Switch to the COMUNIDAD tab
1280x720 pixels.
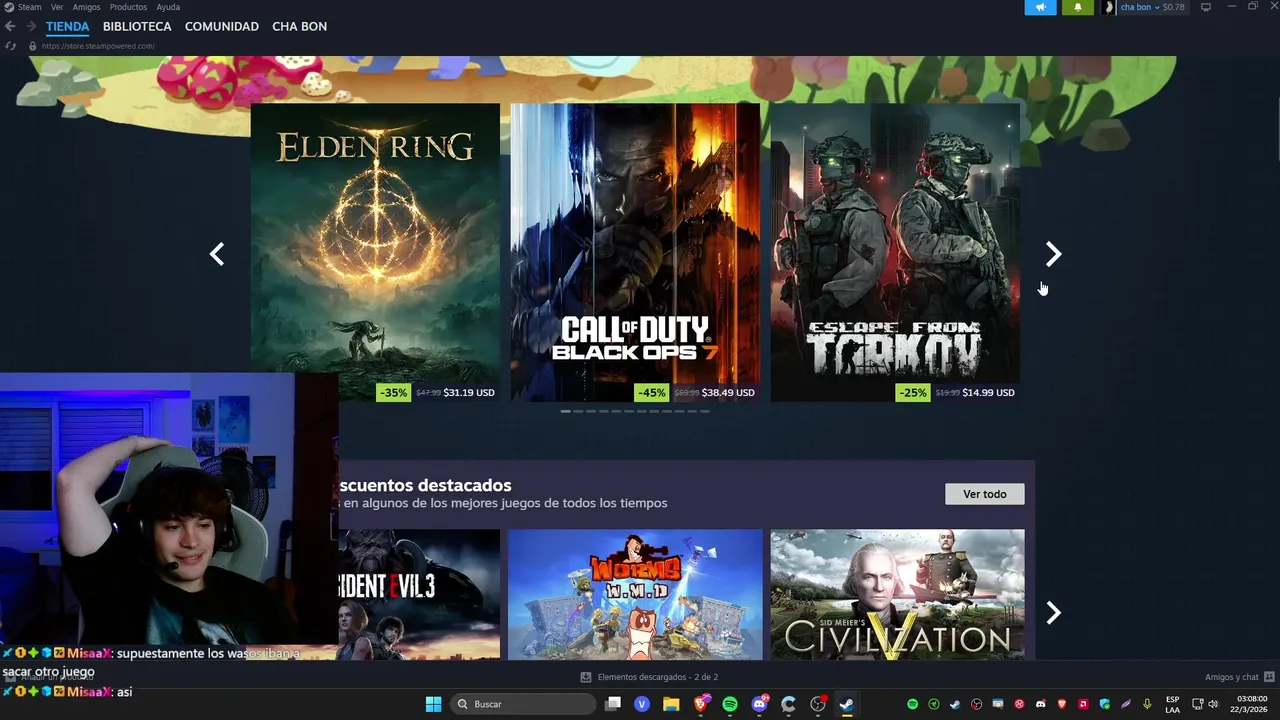coord(222,26)
